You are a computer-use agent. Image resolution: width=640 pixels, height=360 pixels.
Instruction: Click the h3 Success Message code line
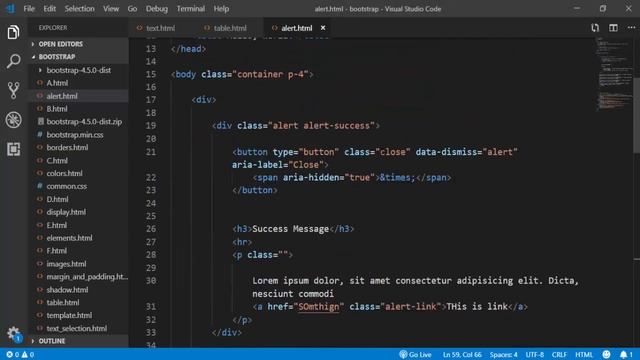tap(293, 229)
